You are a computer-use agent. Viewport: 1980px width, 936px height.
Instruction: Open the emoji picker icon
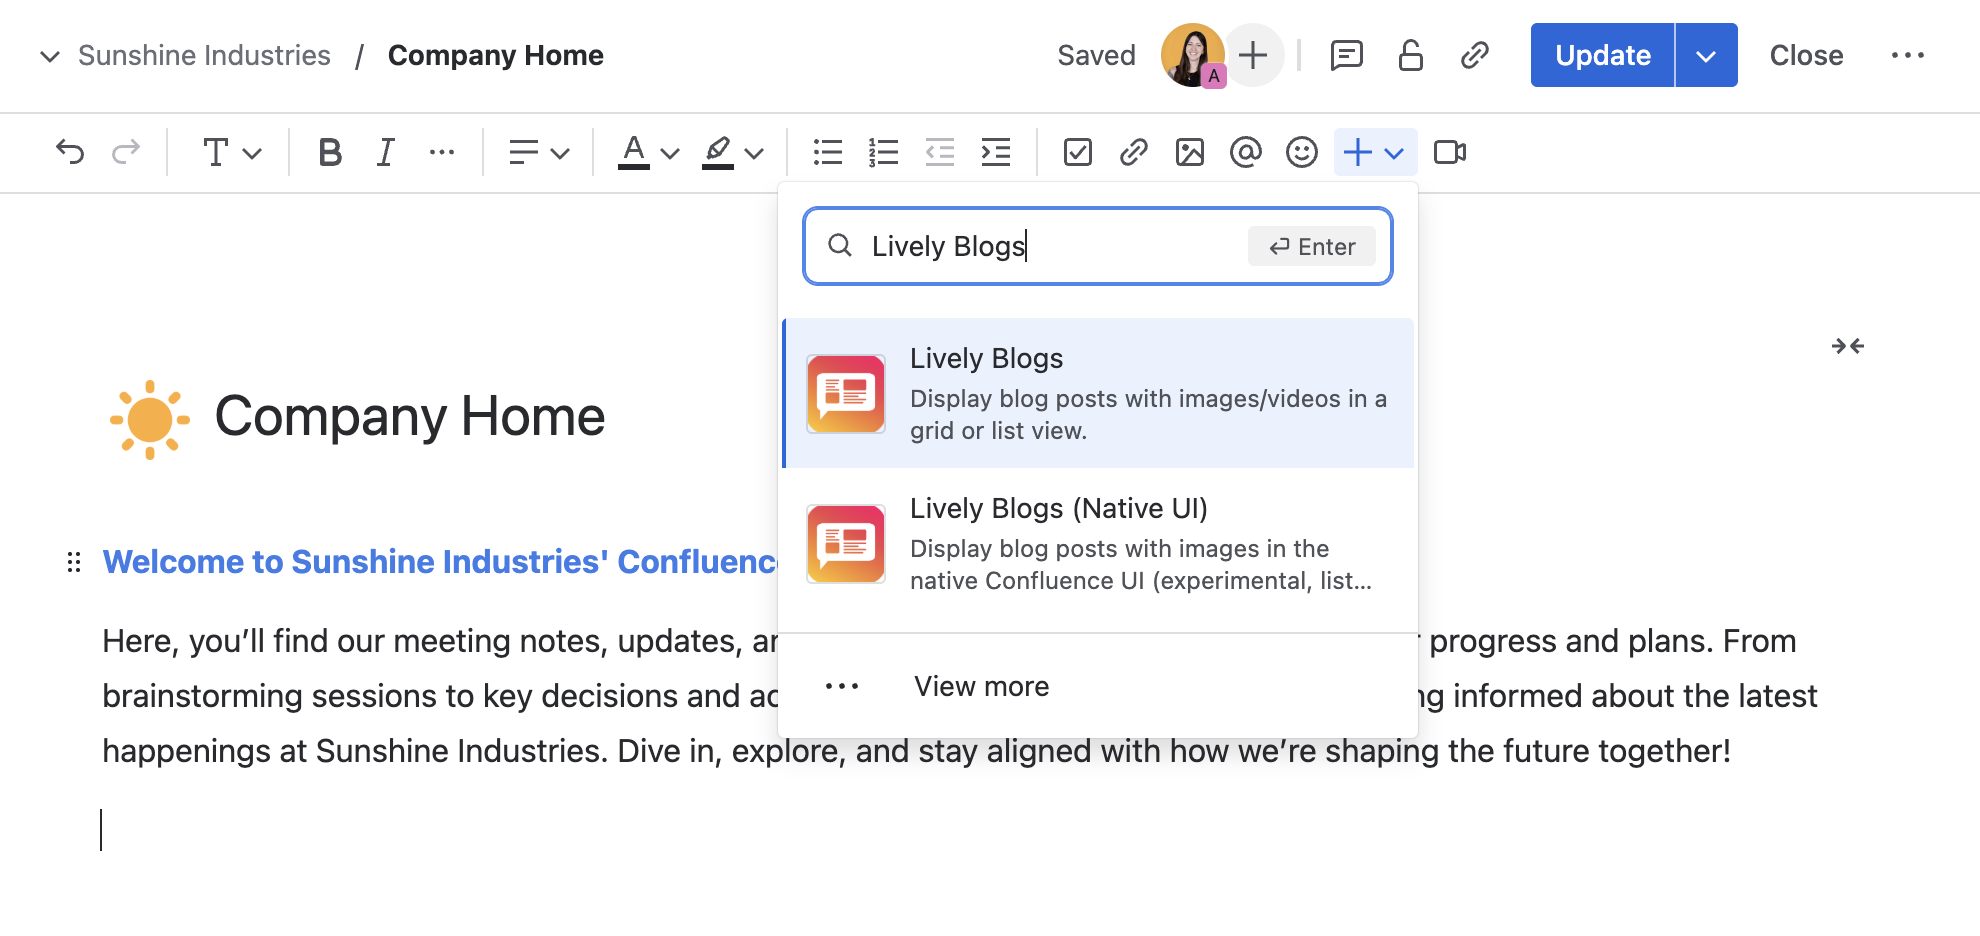[1301, 152]
